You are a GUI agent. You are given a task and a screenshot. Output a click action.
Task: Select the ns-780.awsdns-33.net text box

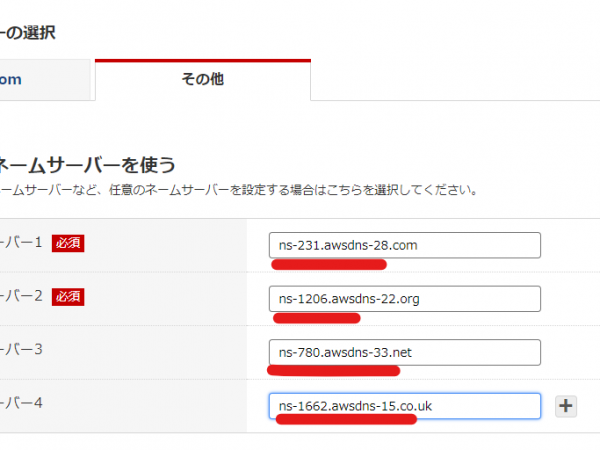404,352
